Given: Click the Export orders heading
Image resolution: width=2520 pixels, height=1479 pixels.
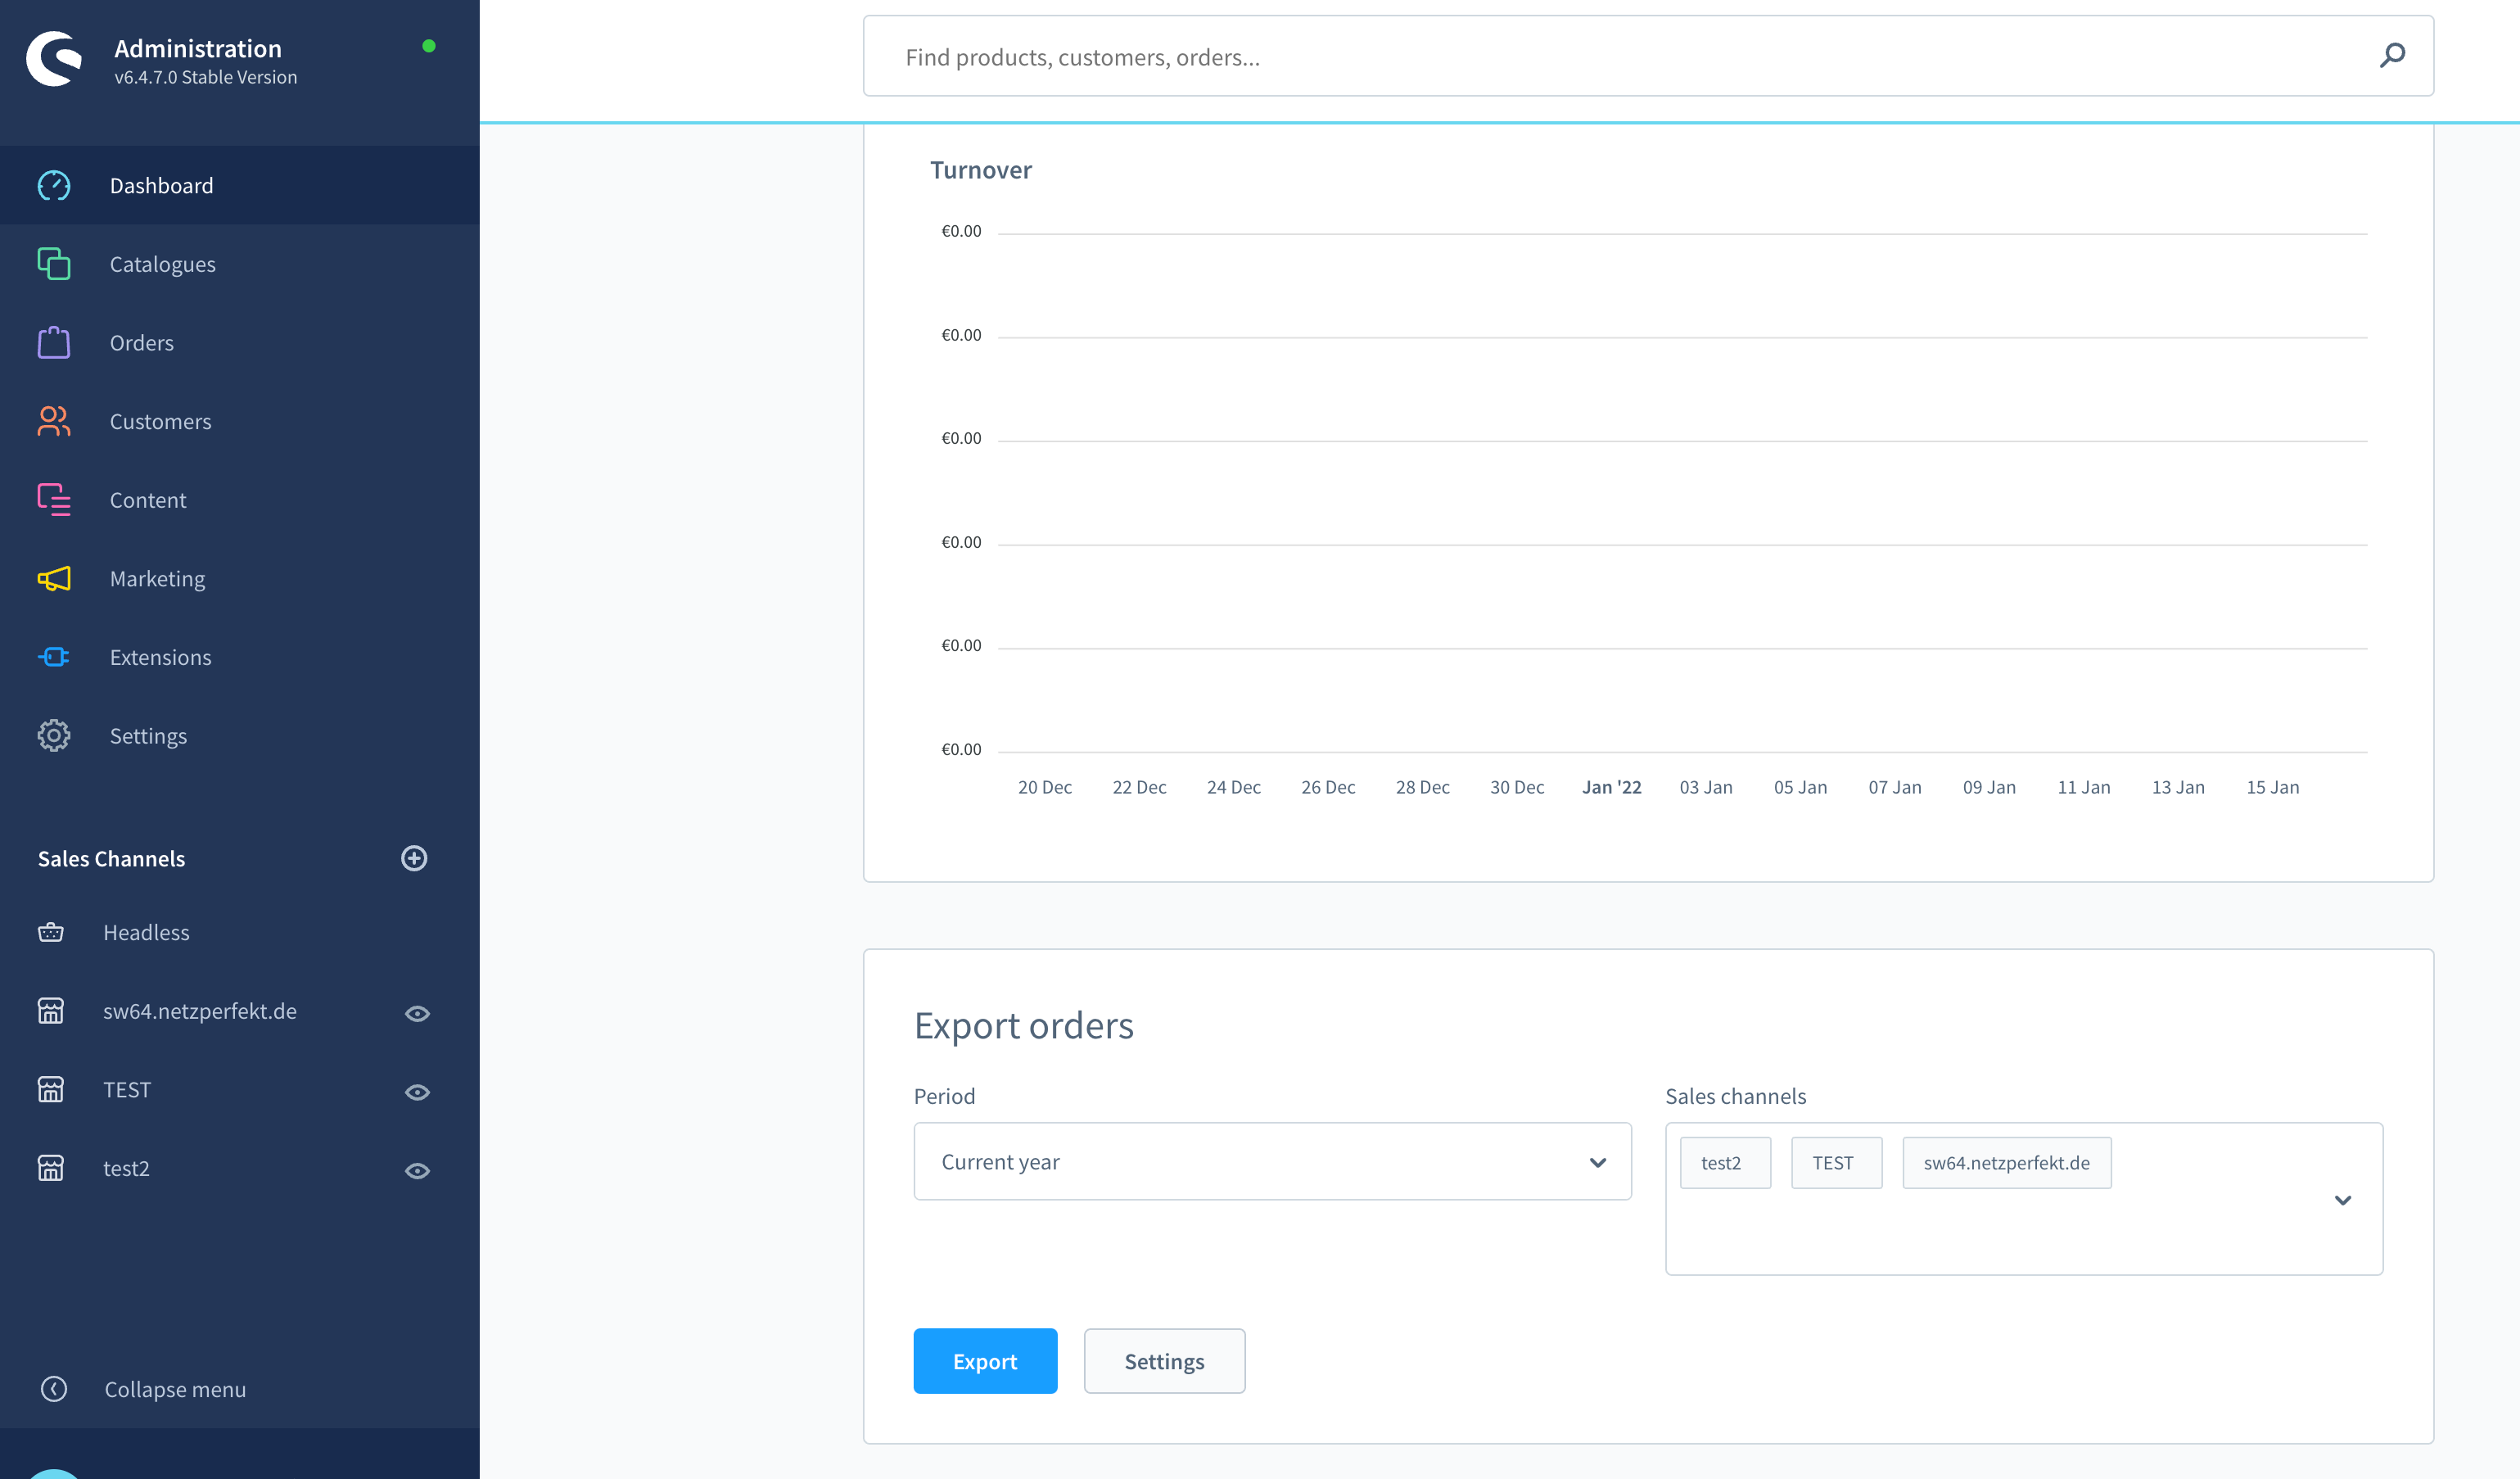Looking at the screenshot, I should click(1023, 1025).
